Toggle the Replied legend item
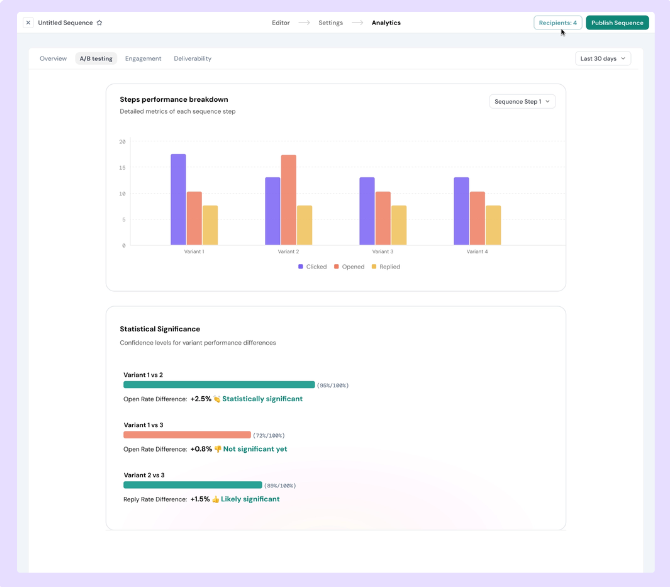 click(386, 267)
